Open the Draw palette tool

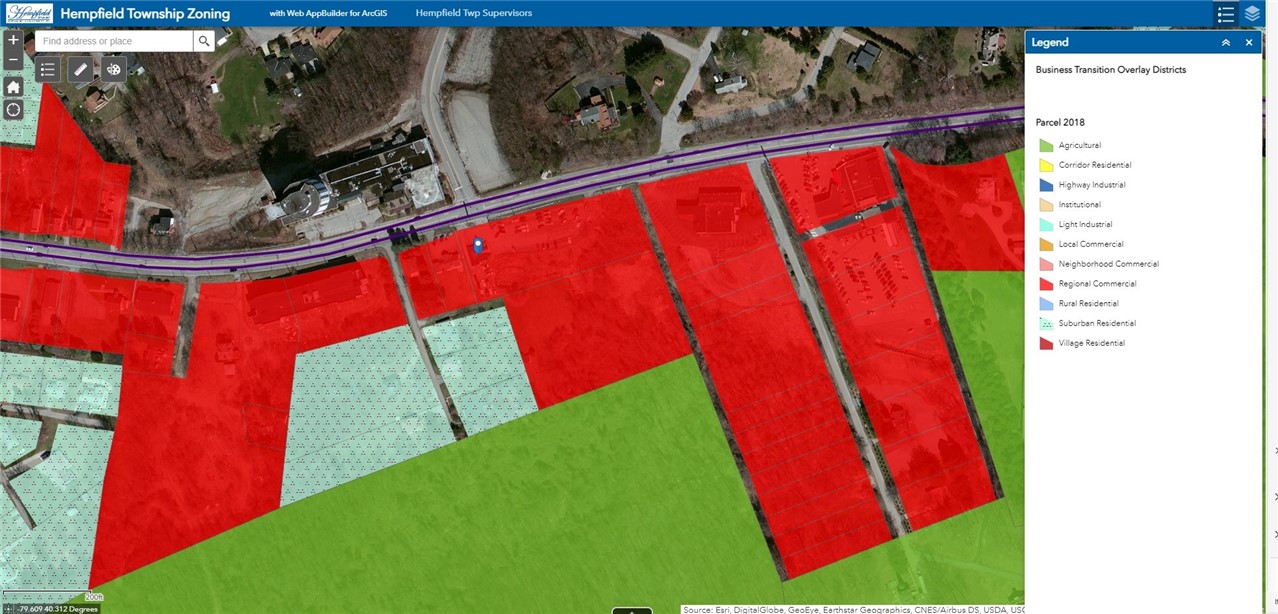[114, 69]
